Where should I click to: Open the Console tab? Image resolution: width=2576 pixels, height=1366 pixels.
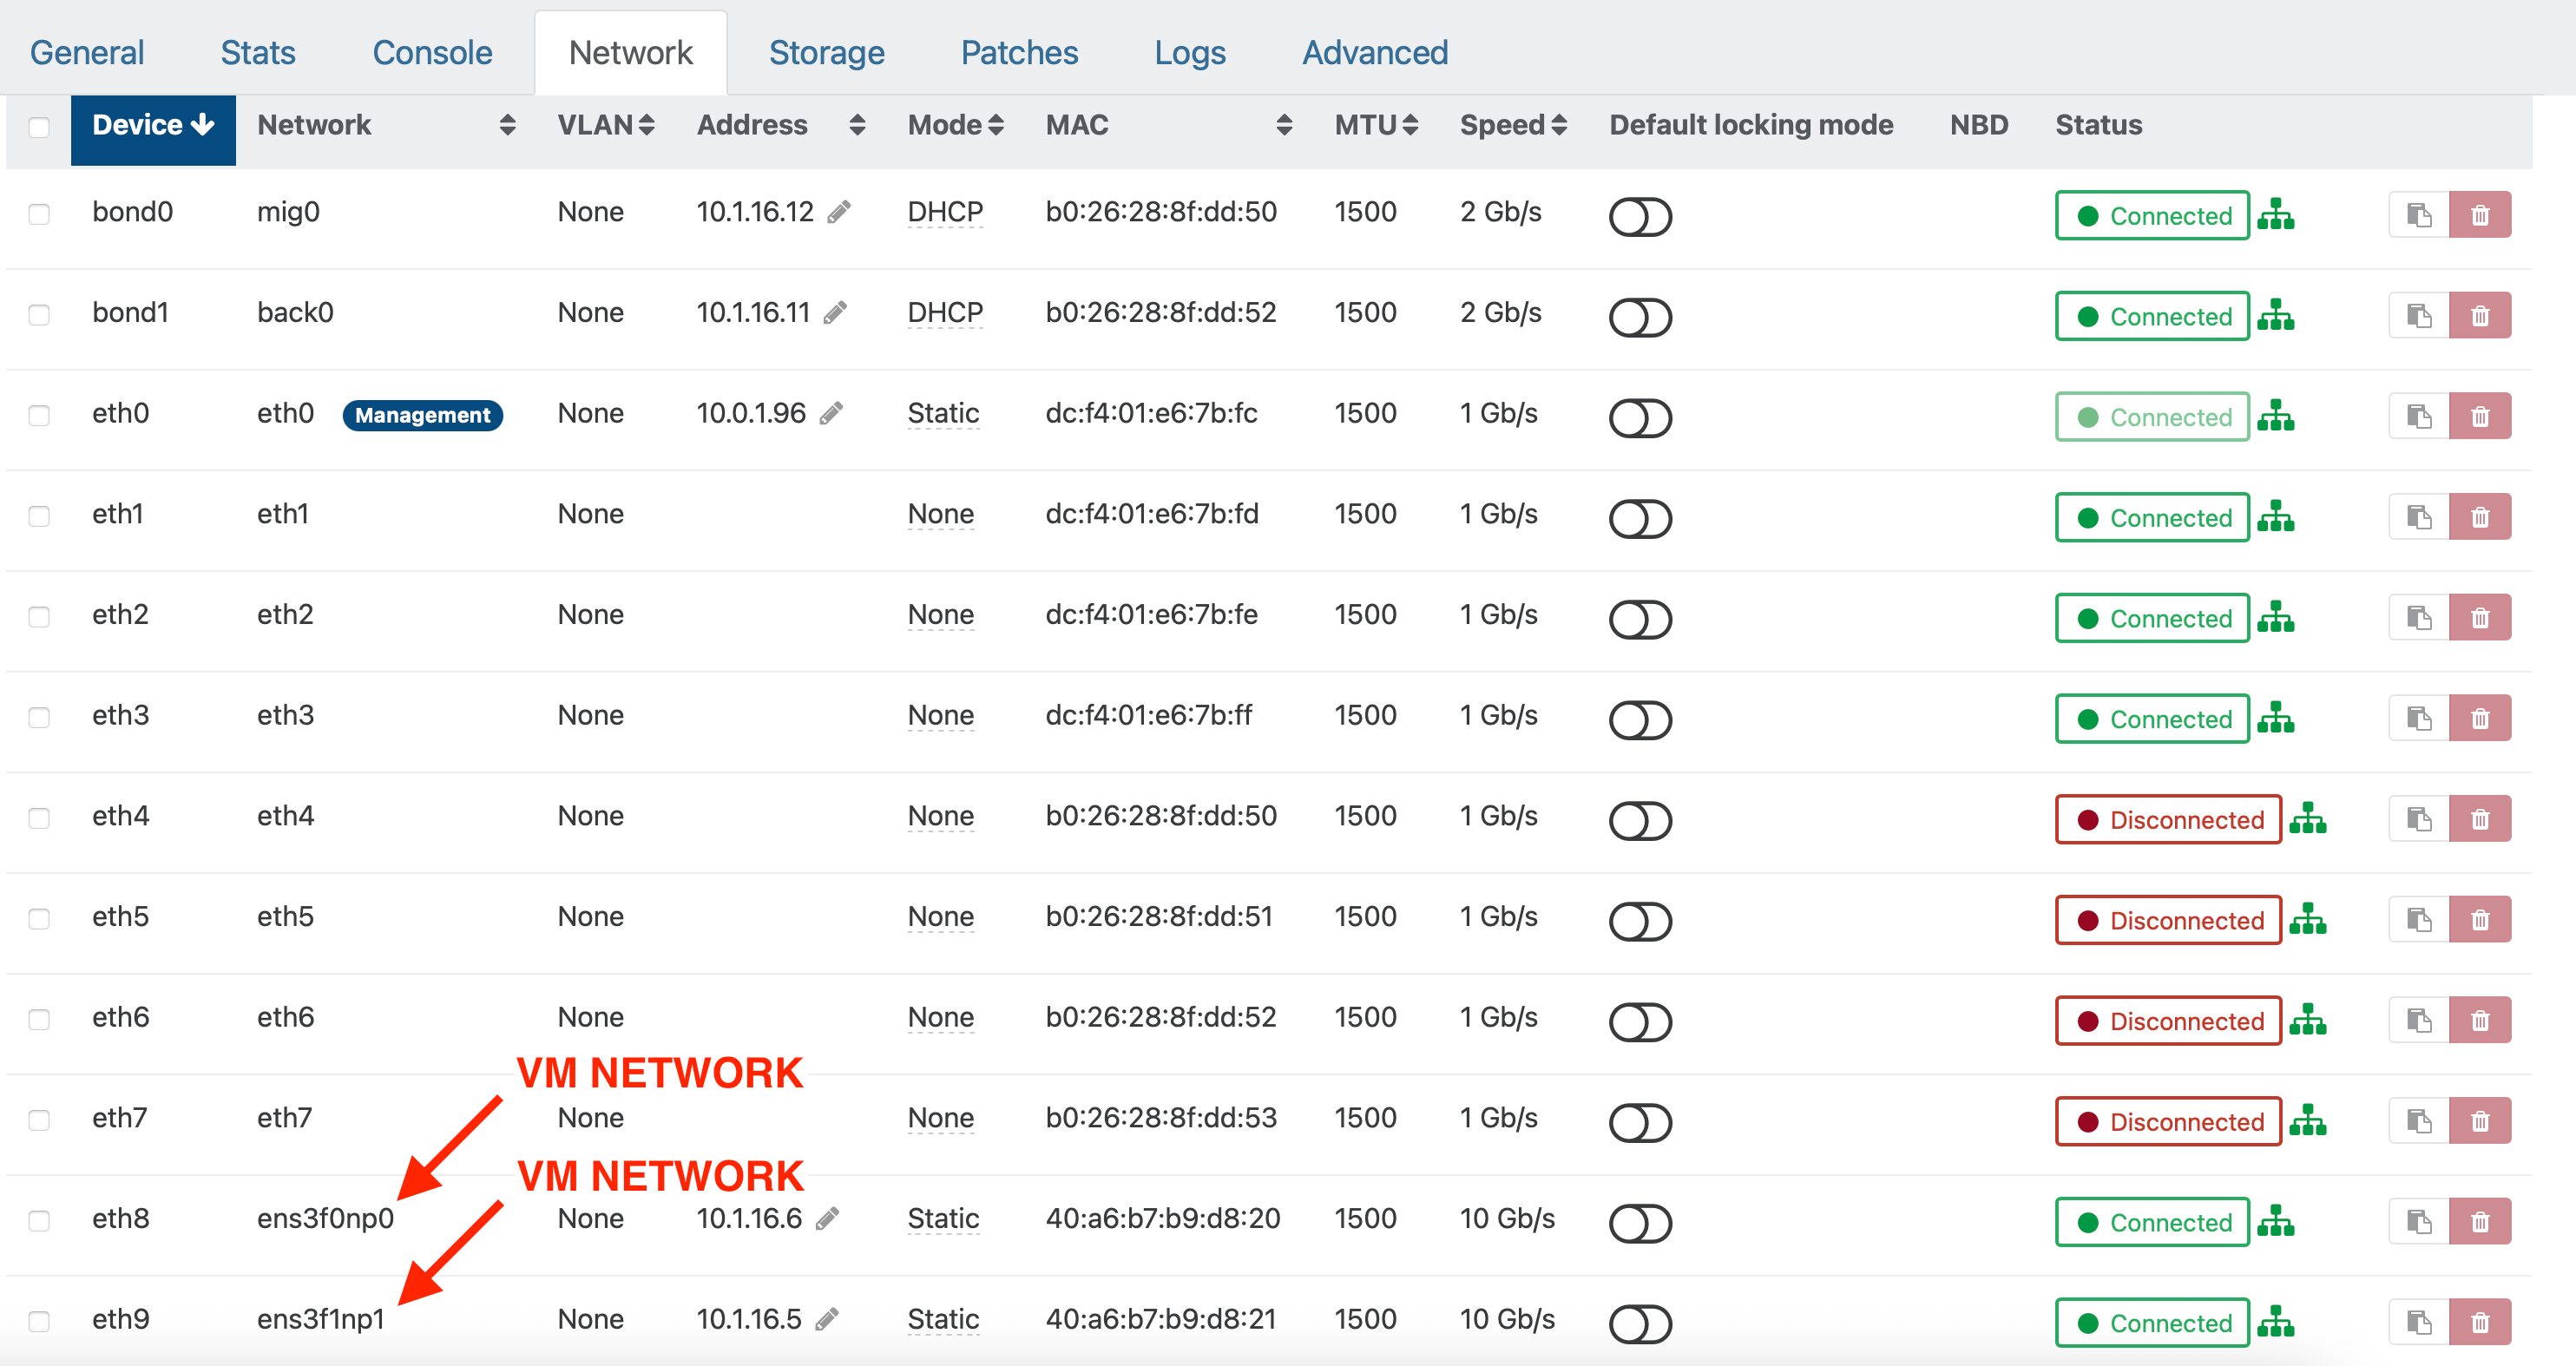(x=432, y=52)
